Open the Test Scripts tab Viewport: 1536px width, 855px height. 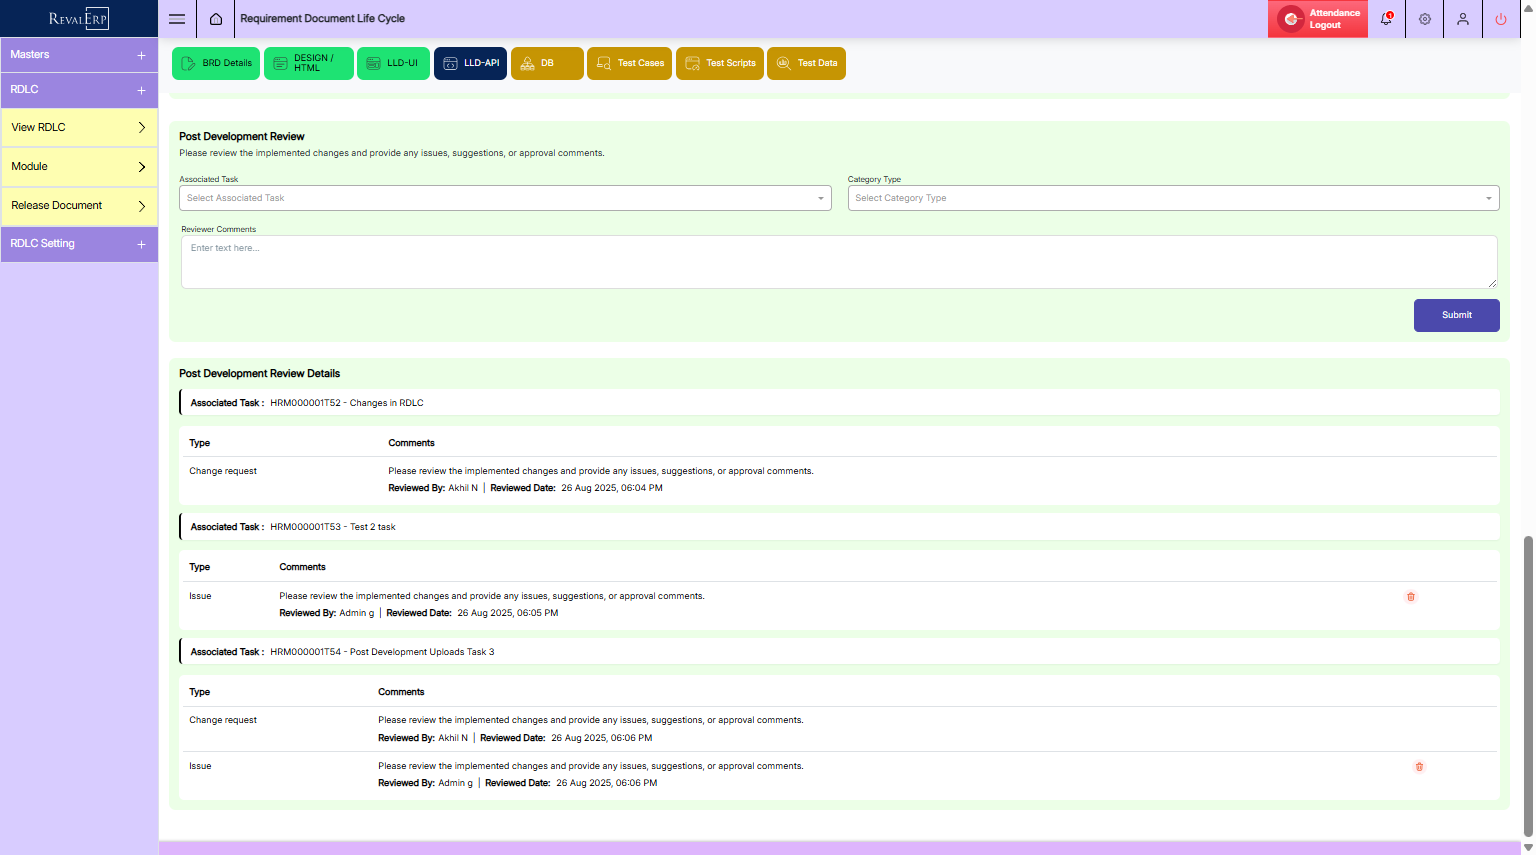[x=720, y=63]
